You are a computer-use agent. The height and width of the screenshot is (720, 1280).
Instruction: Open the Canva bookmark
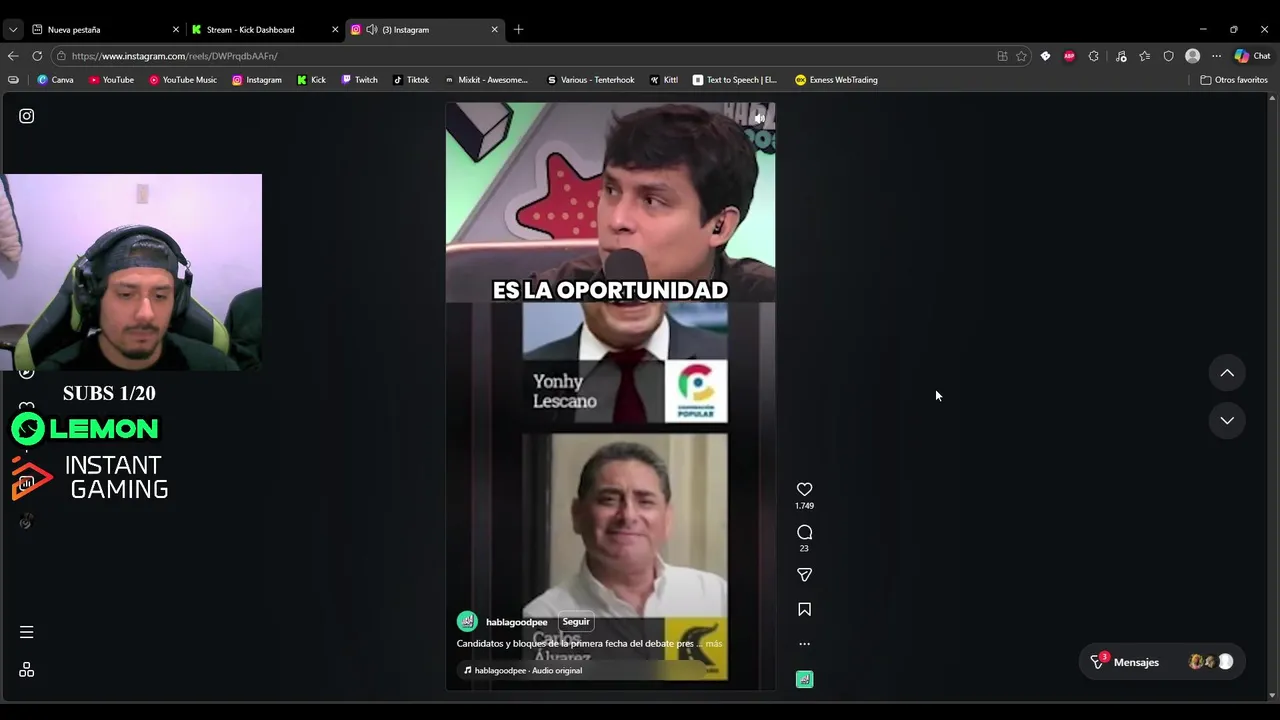tap(55, 80)
